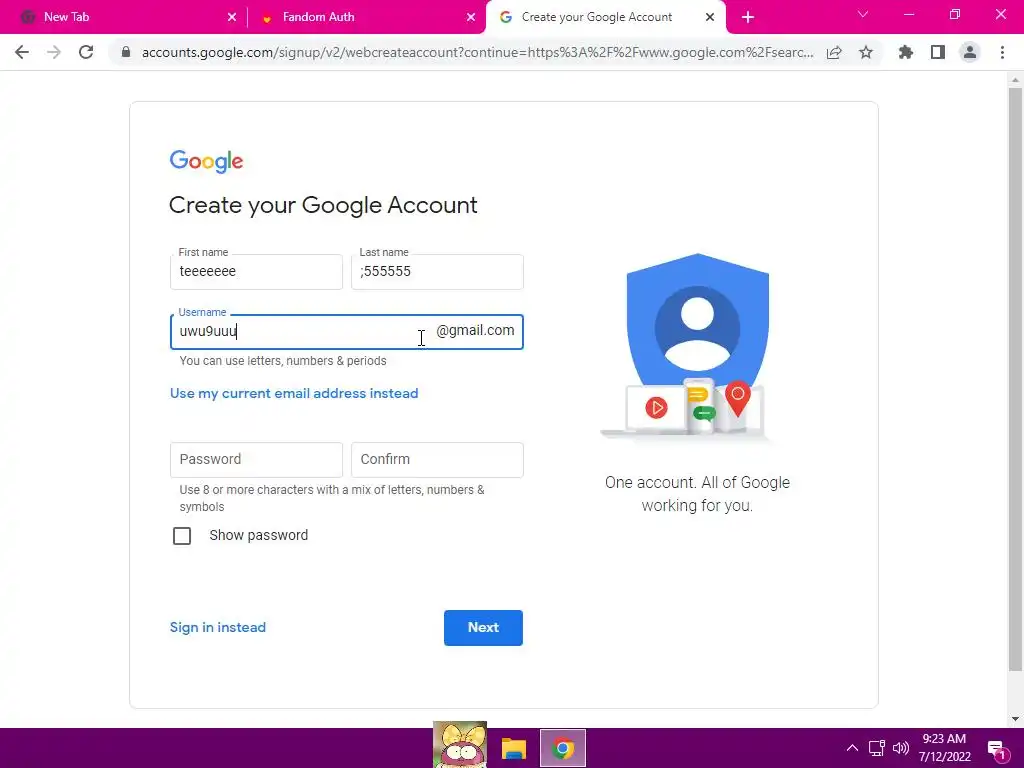Click the scrollbar down arrow
The height and width of the screenshot is (768, 1024).
tap(1015, 719)
